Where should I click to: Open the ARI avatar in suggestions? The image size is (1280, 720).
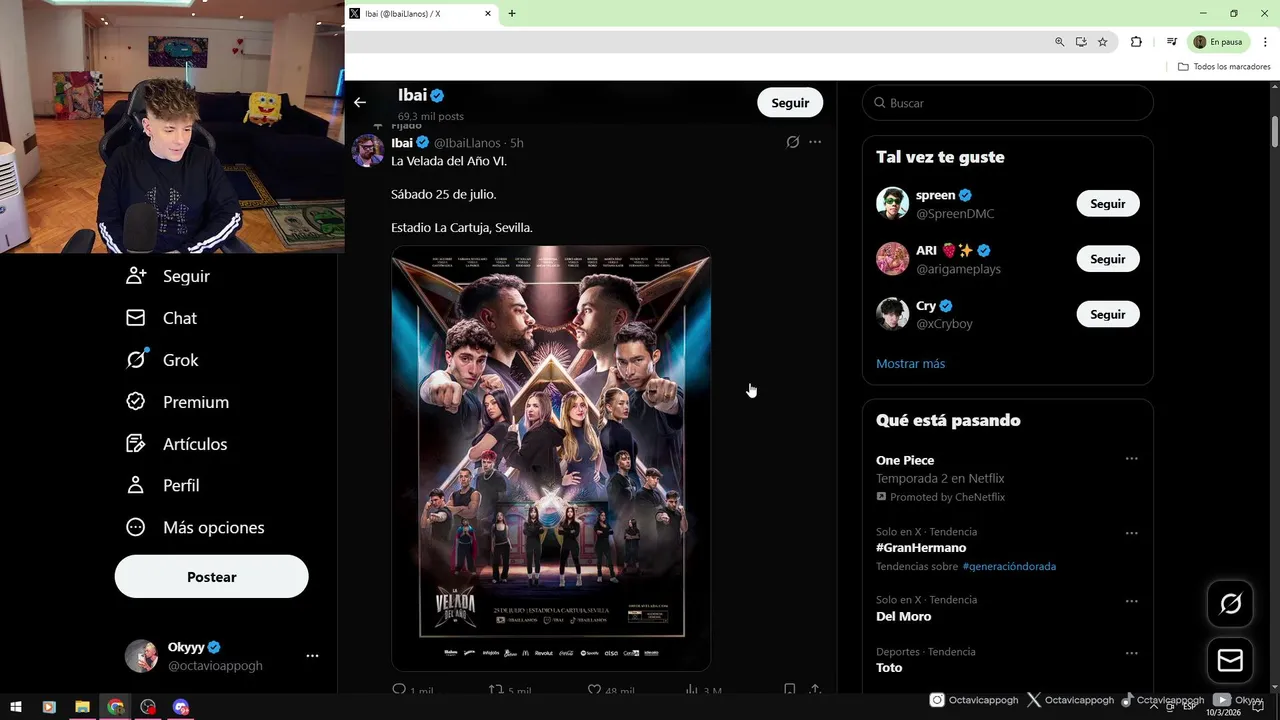pyautogui.click(x=893, y=259)
